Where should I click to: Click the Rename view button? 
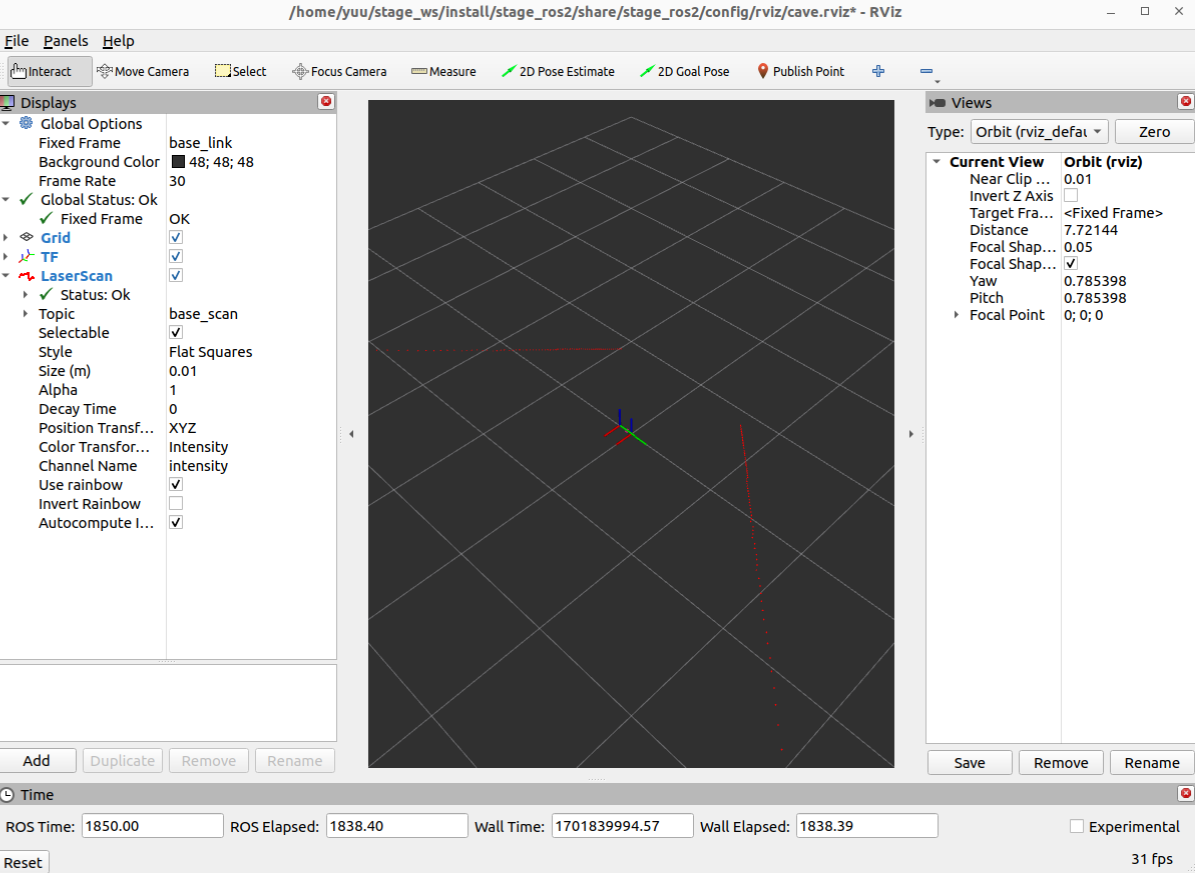1152,762
